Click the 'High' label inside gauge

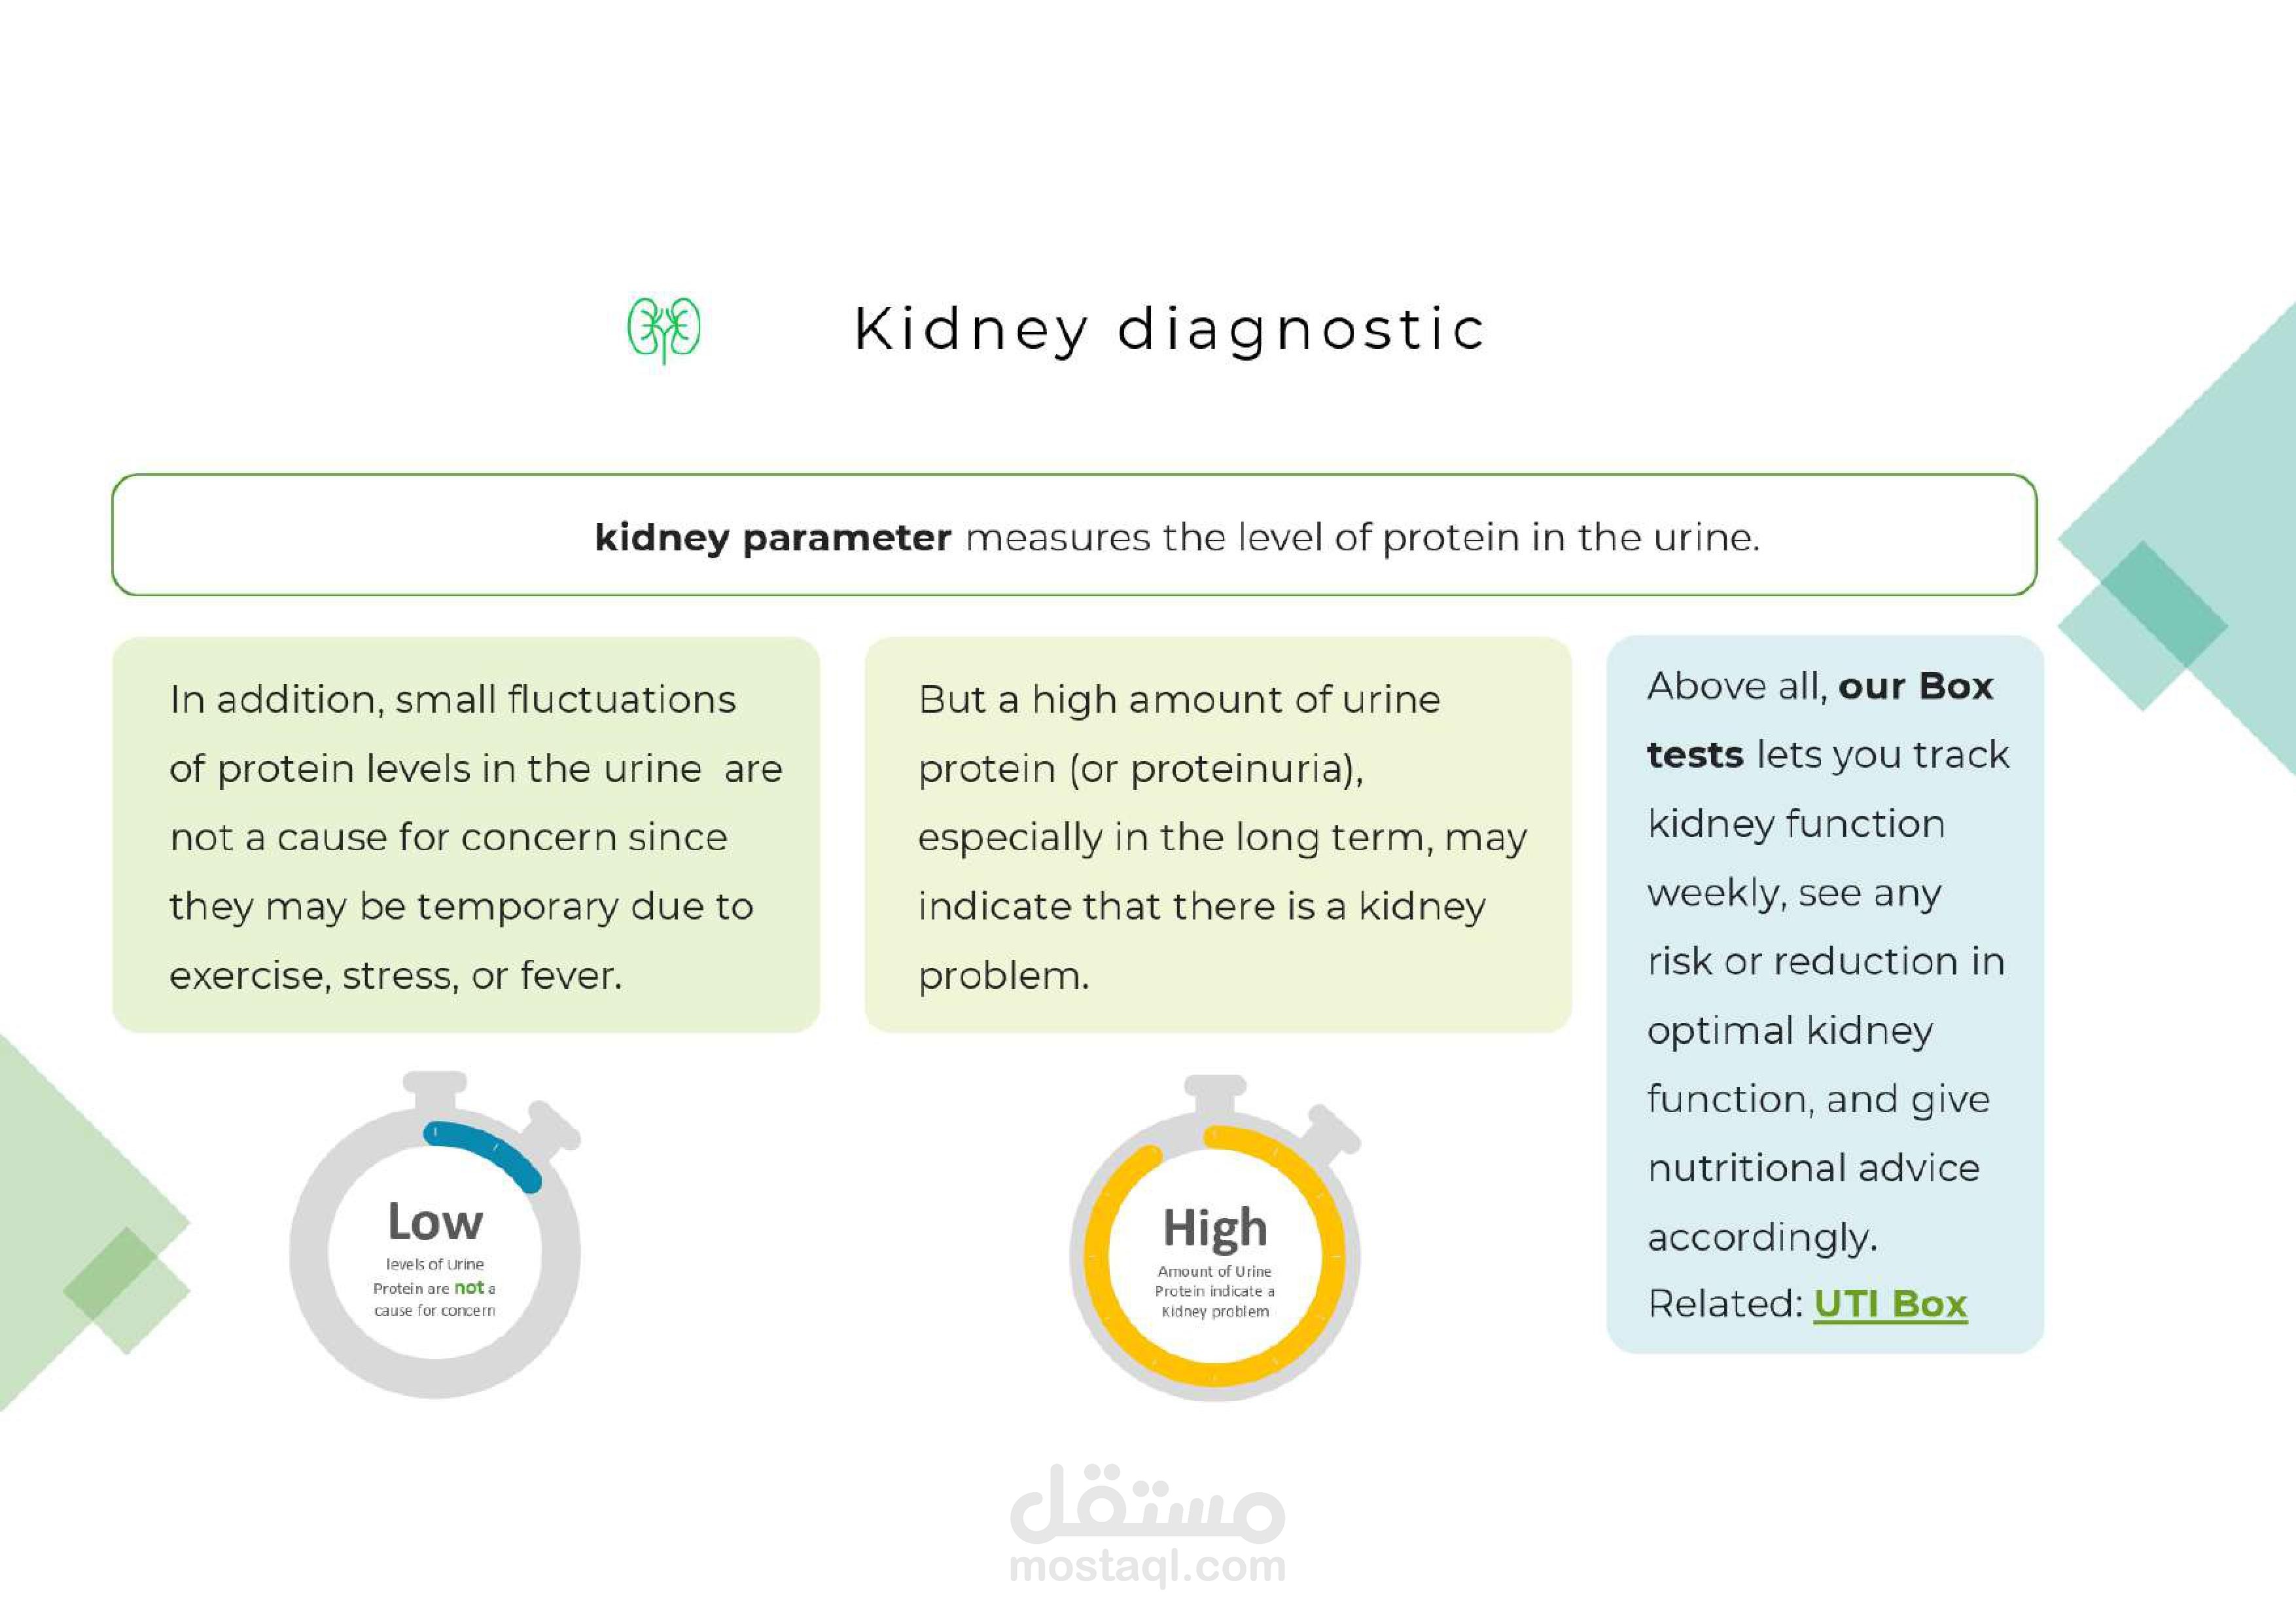coord(1215,1228)
